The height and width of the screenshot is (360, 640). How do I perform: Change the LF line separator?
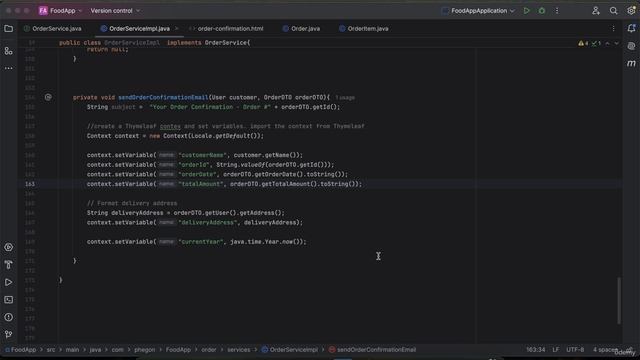(x=556, y=349)
